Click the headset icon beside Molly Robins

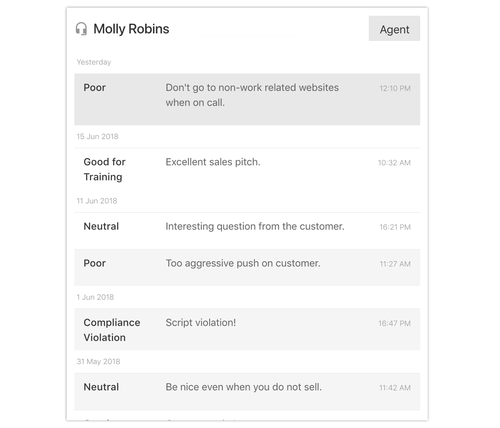(81, 29)
